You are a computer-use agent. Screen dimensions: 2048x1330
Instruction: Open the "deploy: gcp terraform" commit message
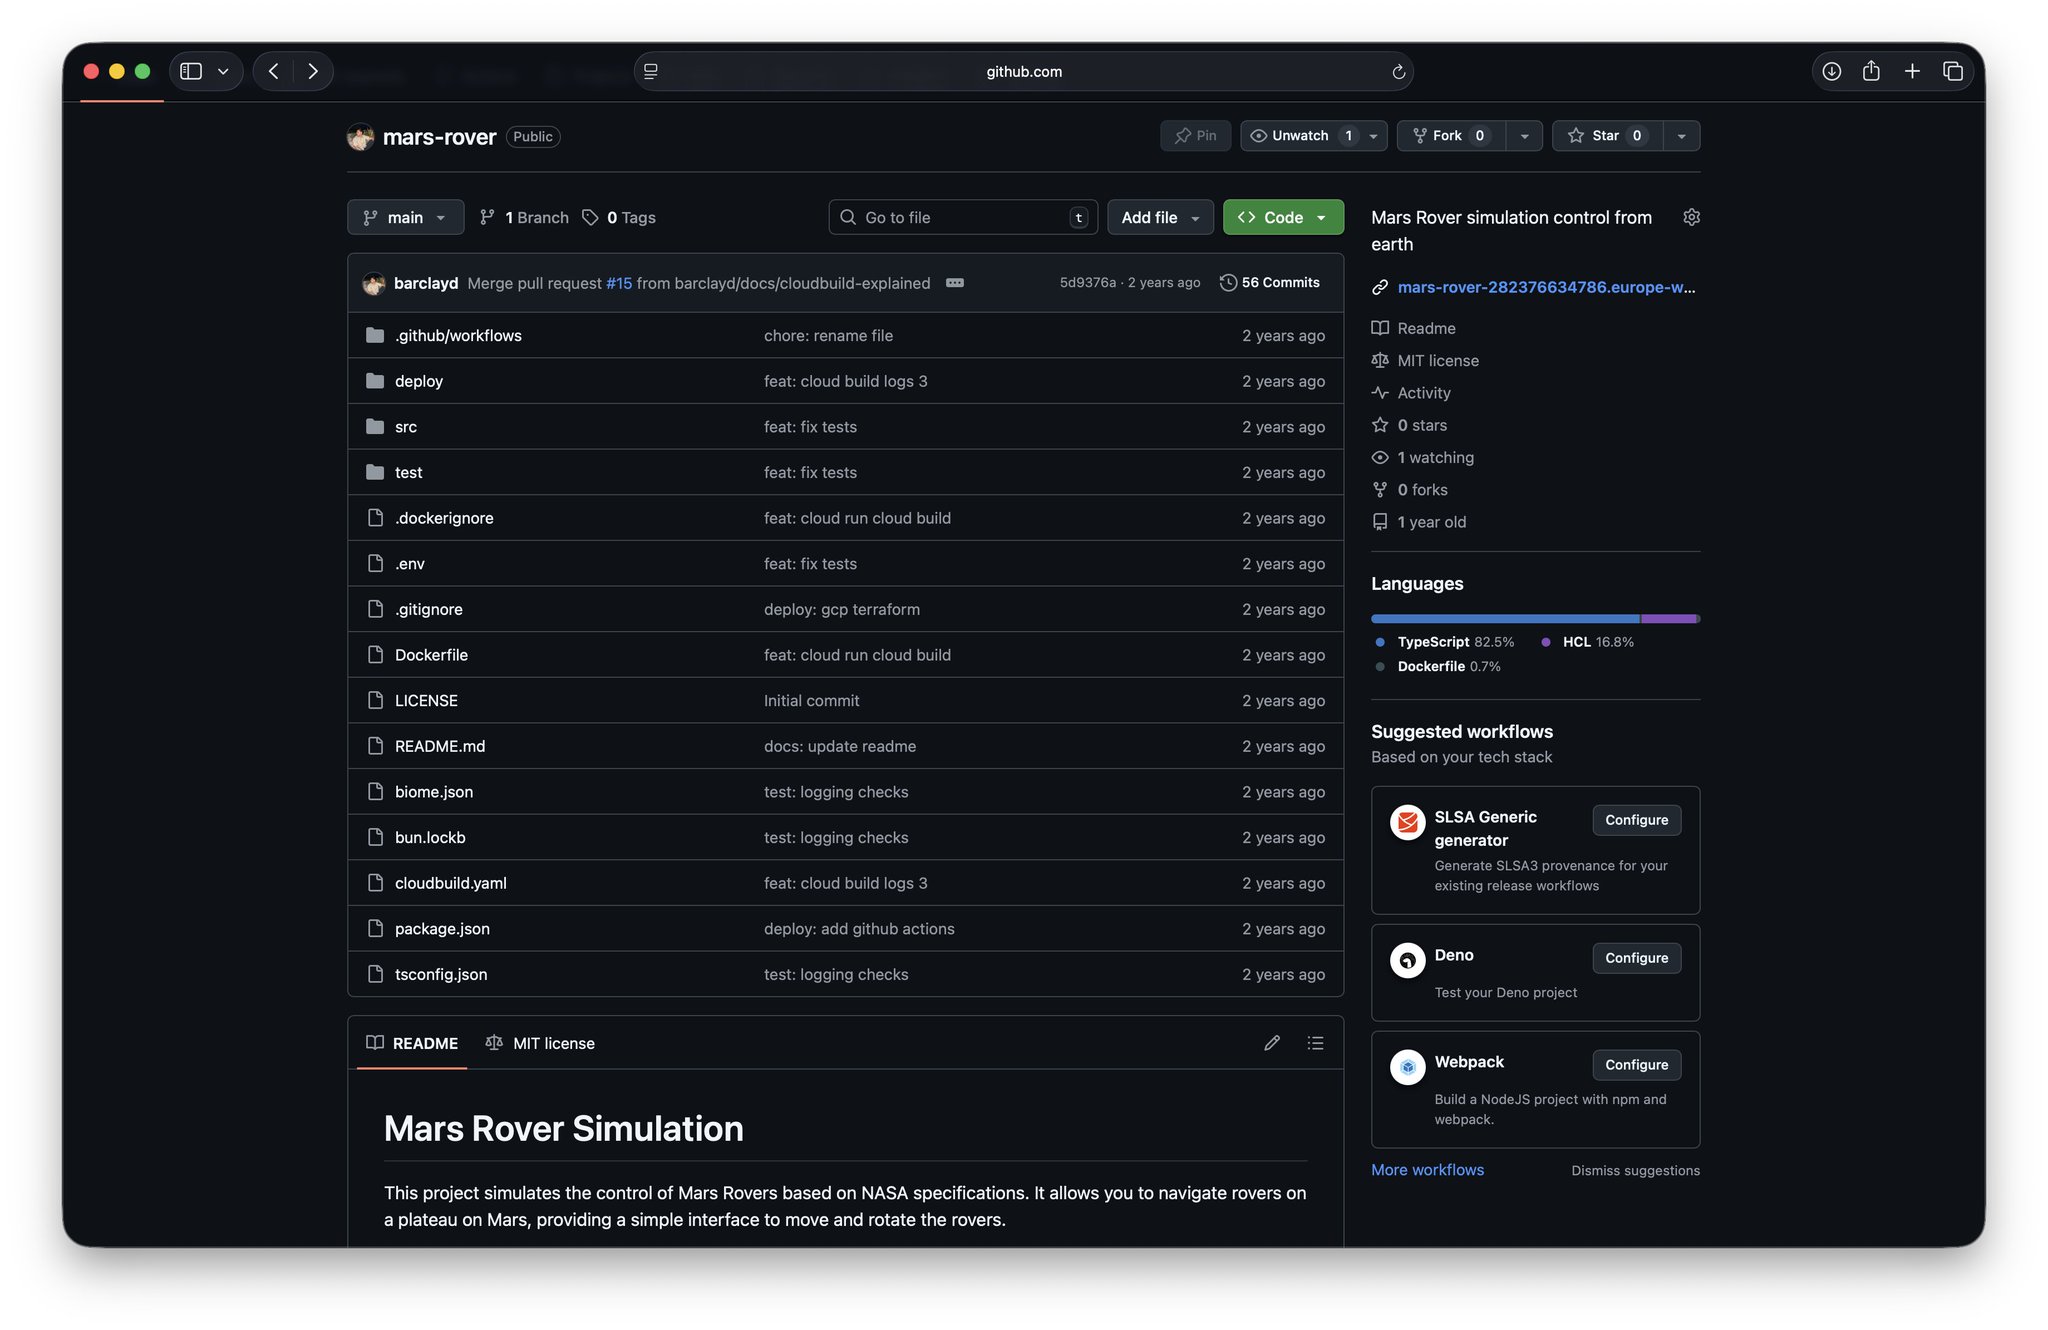point(842,610)
